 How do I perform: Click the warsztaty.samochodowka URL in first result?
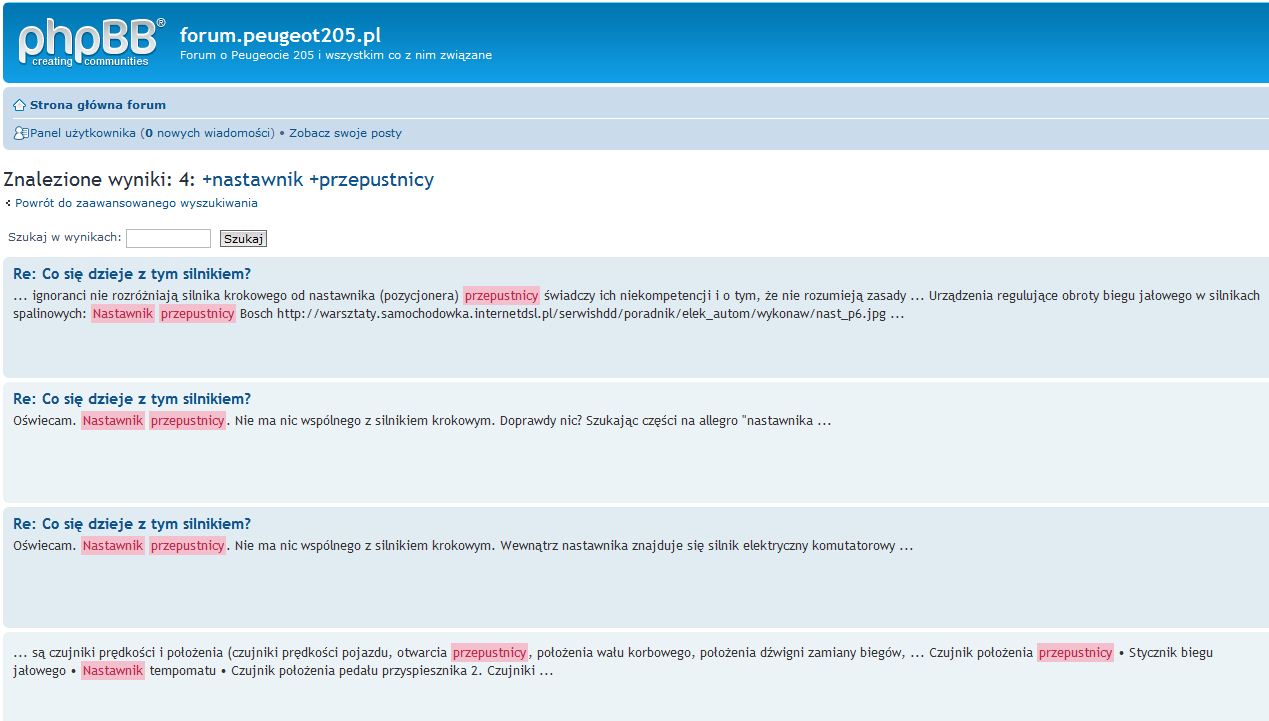click(x=581, y=314)
